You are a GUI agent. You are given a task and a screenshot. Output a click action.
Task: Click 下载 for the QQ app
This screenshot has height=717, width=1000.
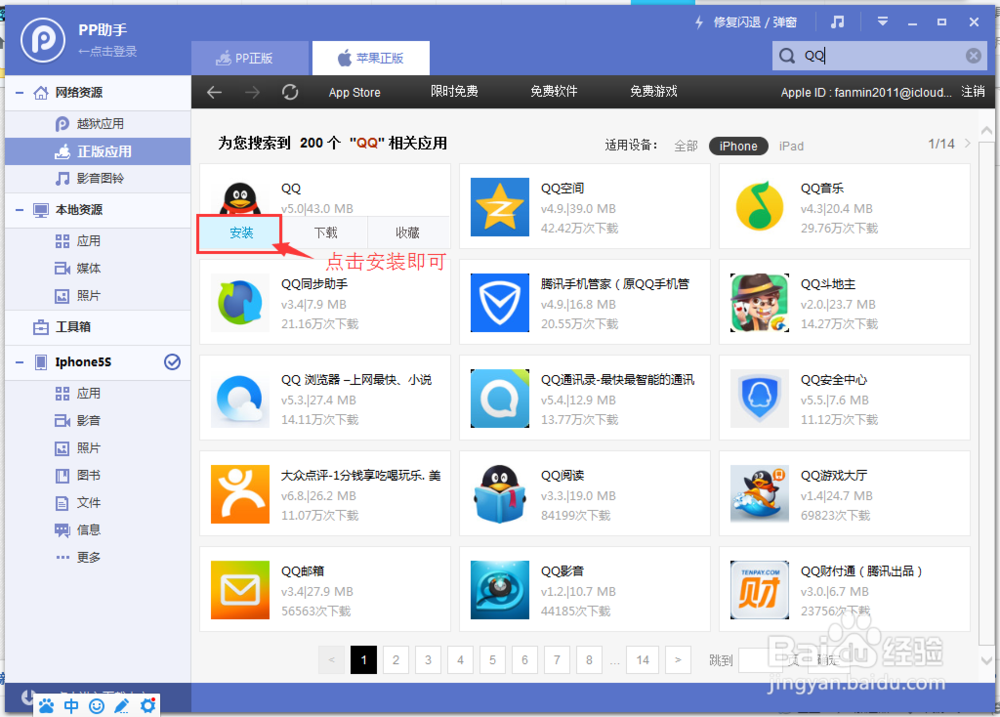click(326, 233)
